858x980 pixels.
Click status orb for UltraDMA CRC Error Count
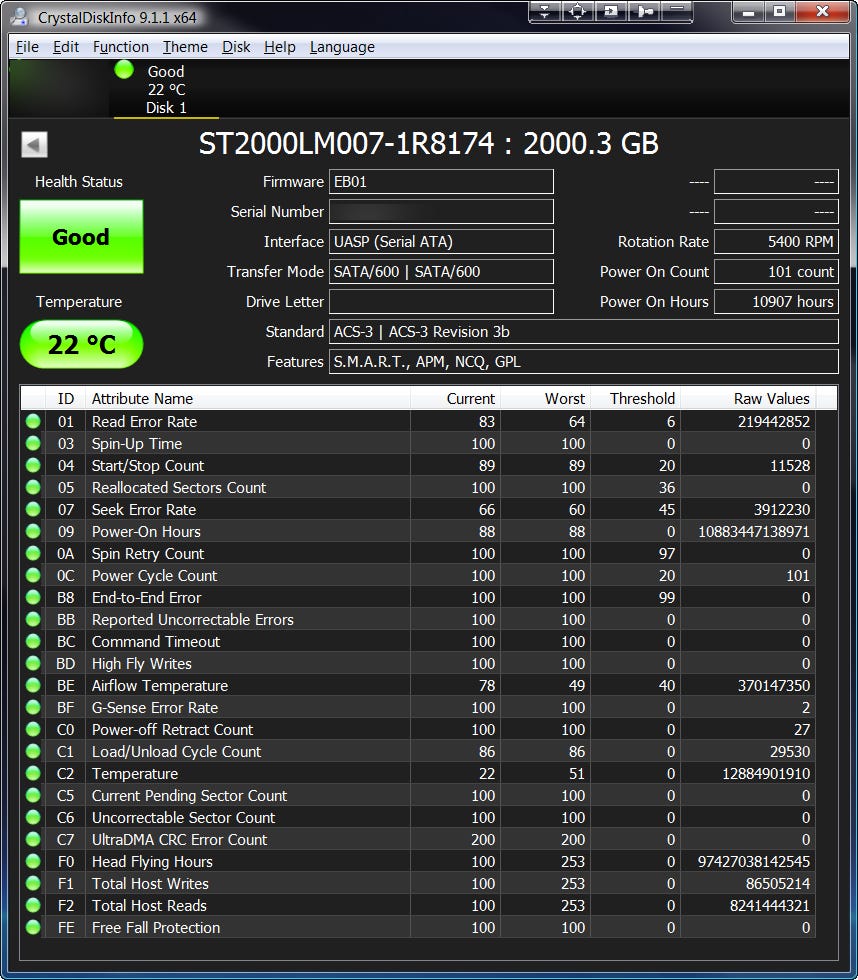click(33, 839)
